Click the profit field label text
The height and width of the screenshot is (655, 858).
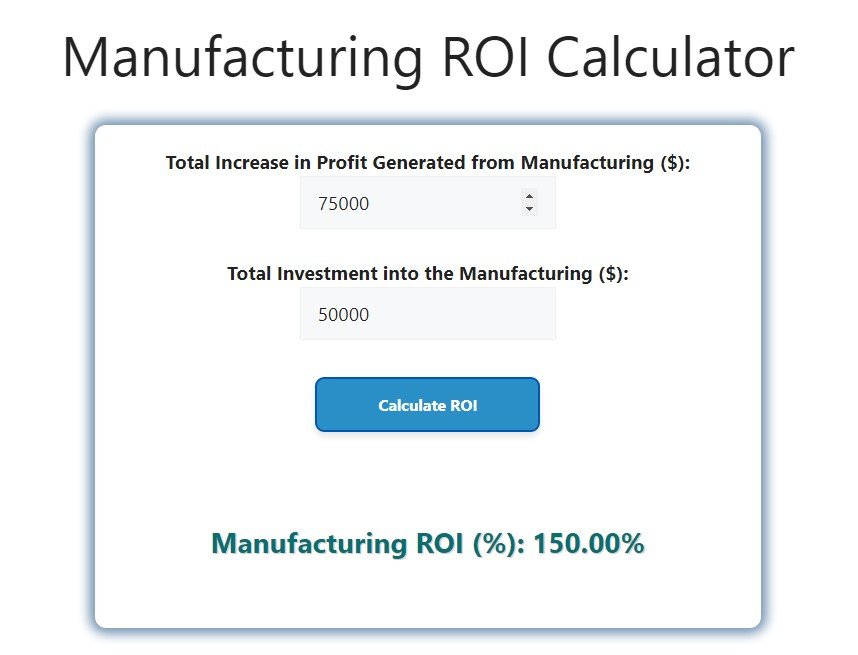427,162
